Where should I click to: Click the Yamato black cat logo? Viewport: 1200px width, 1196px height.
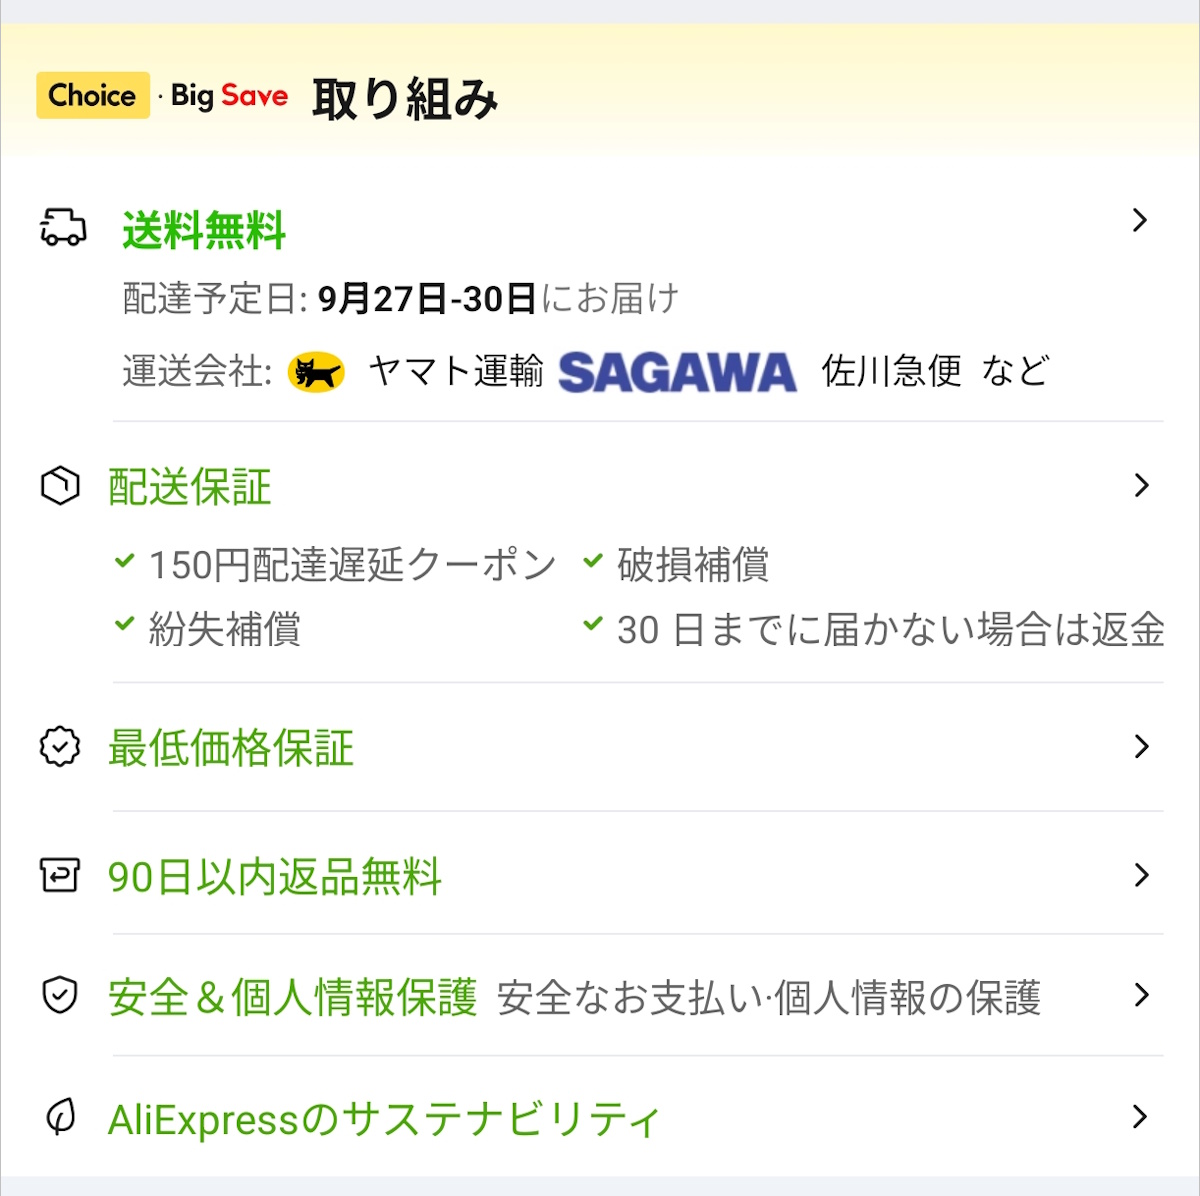(316, 372)
